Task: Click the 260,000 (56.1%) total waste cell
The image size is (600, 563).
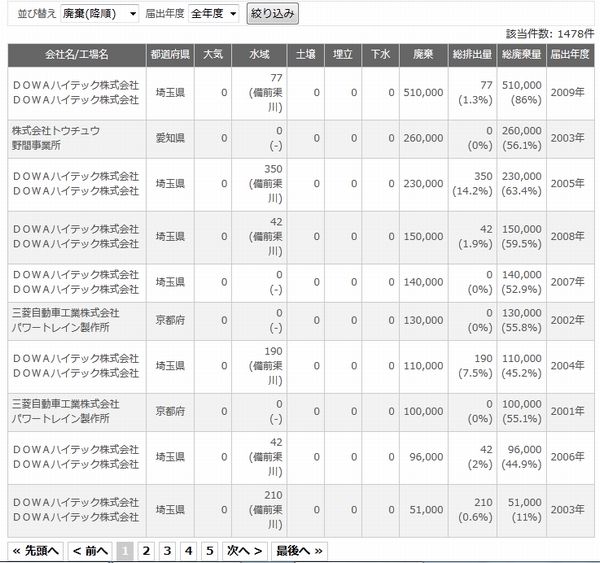Action: (521, 139)
